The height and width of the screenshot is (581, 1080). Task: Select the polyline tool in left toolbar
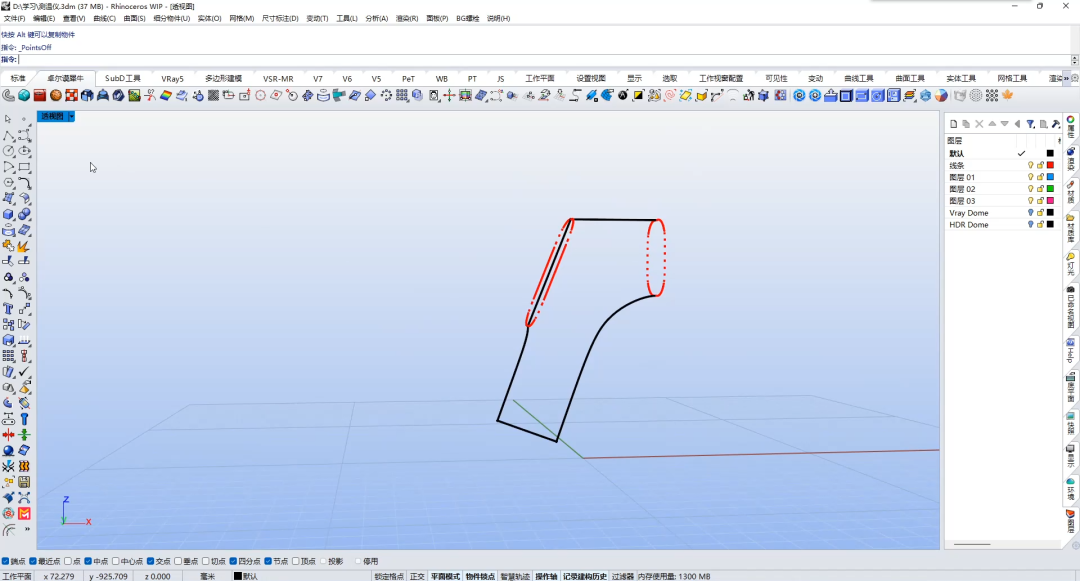coord(8,136)
